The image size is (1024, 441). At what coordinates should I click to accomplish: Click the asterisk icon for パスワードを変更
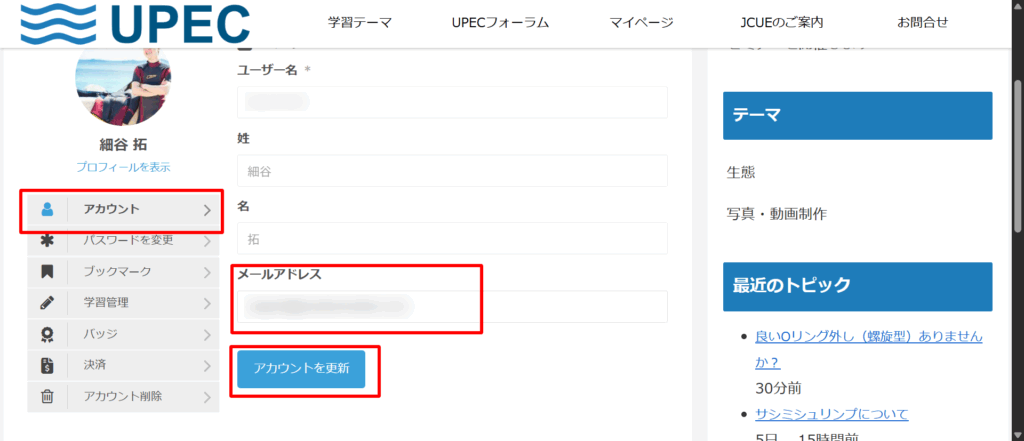(47, 240)
